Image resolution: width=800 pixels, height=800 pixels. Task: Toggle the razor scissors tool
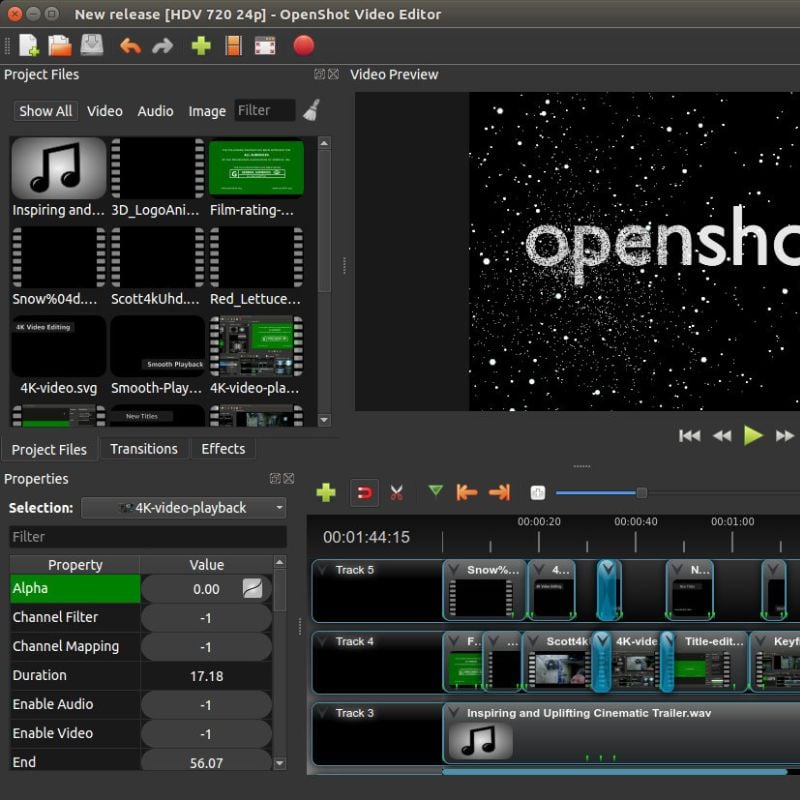click(x=396, y=493)
